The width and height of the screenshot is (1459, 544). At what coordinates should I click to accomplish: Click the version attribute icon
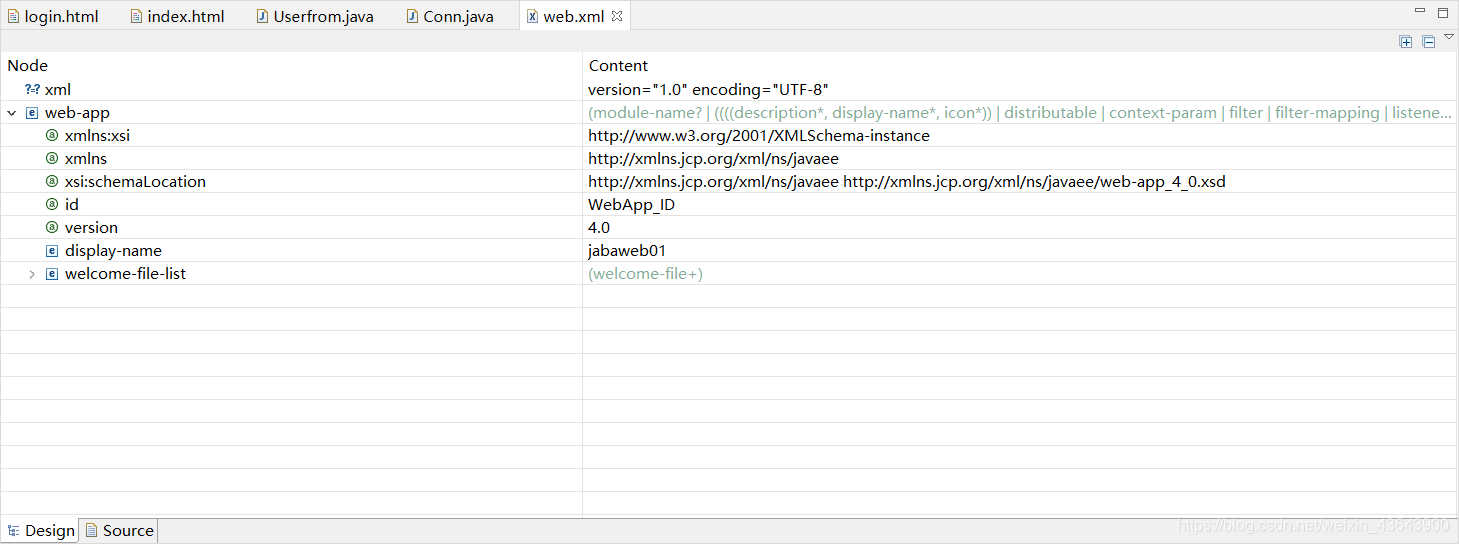[x=52, y=228]
